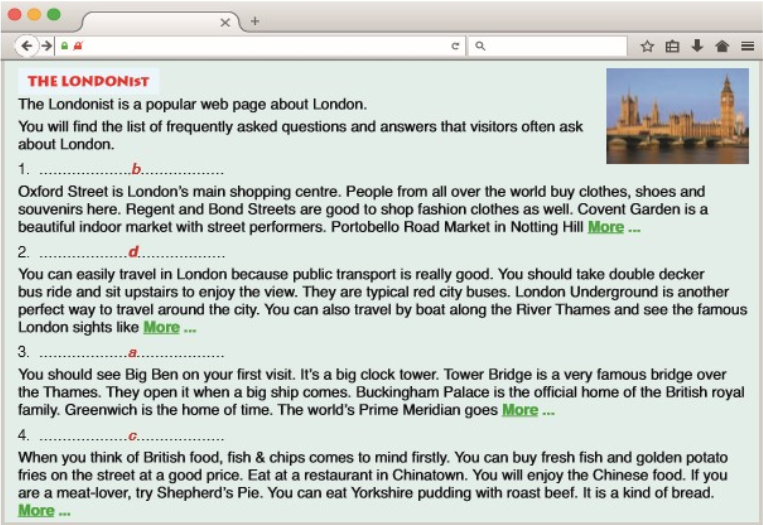Click the red window close button
The height and width of the screenshot is (525, 763).
pos(15,14)
